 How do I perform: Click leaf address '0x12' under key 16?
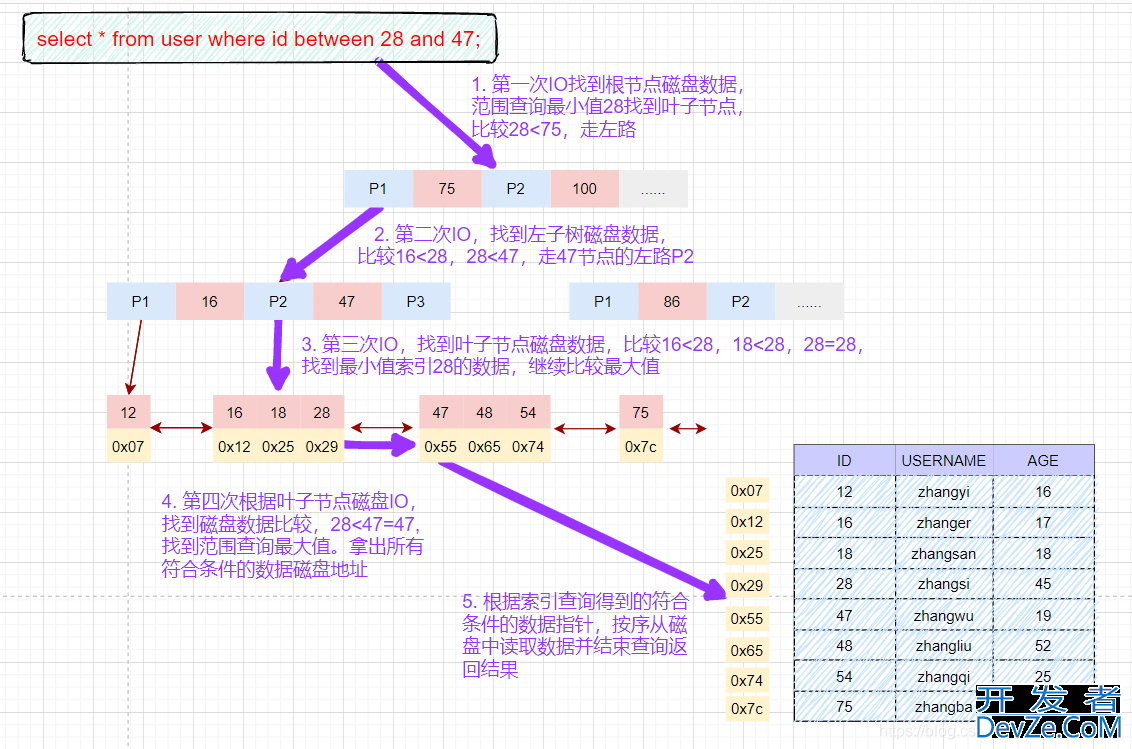[235, 446]
